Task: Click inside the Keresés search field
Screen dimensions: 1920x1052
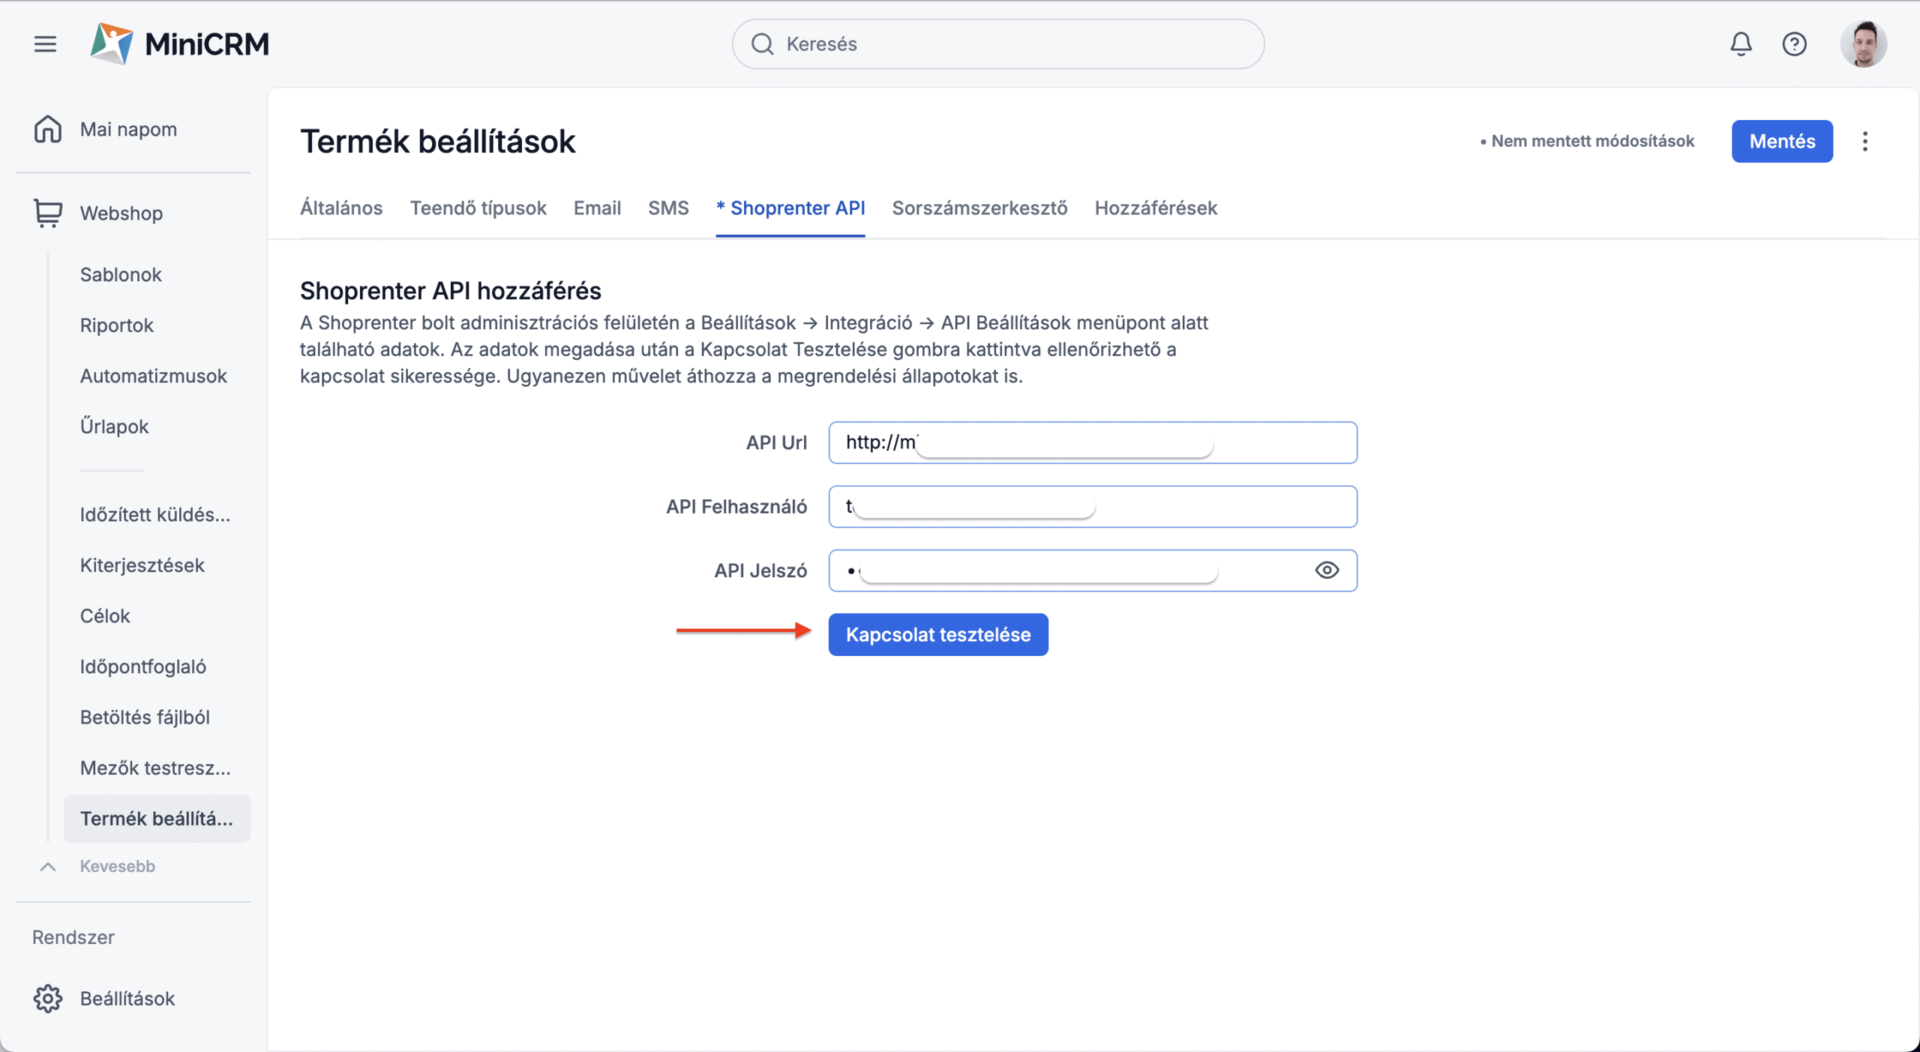Action: pyautogui.click(x=998, y=44)
